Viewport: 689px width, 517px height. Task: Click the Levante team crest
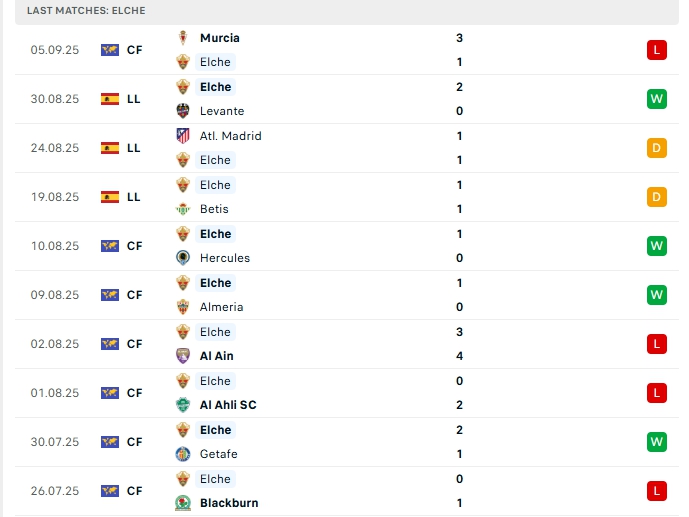pyautogui.click(x=183, y=111)
